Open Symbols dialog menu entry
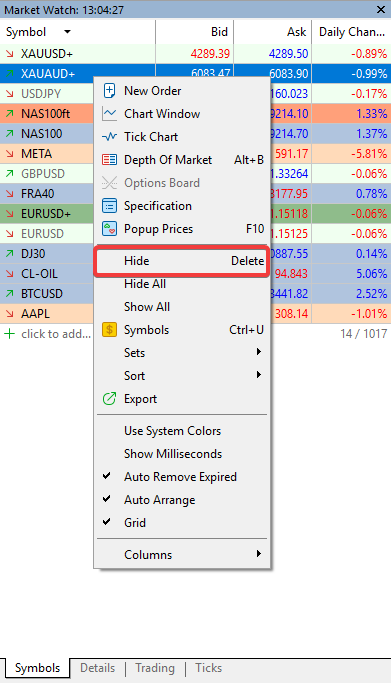Viewport: 391px width, 683px height. point(182,330)
